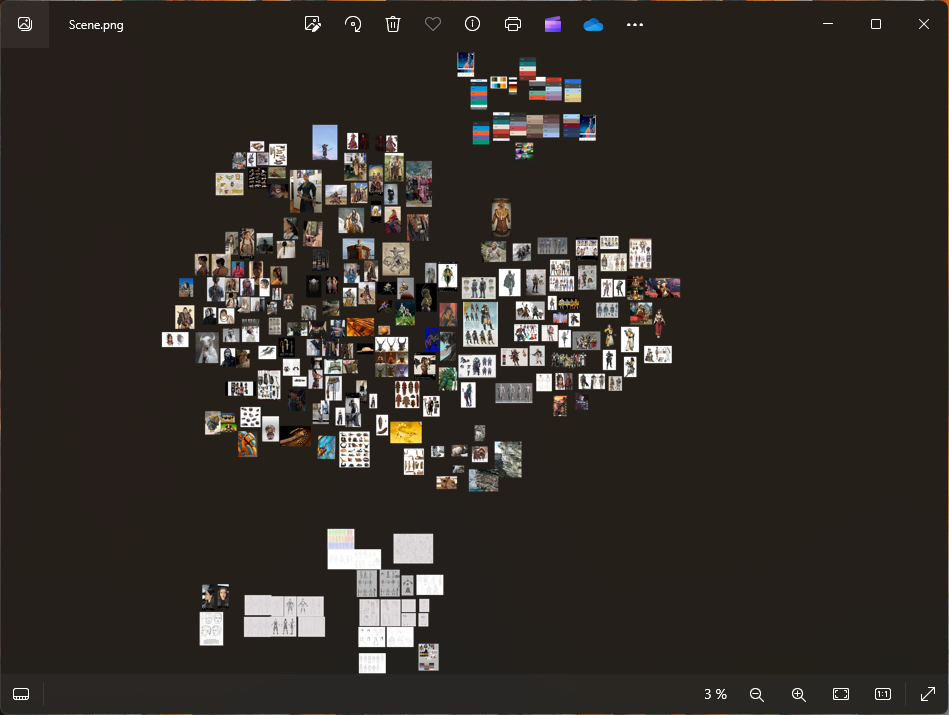Toggle the filmstrip view icon
Screen dimensions: 949x715
pos(21,694)
